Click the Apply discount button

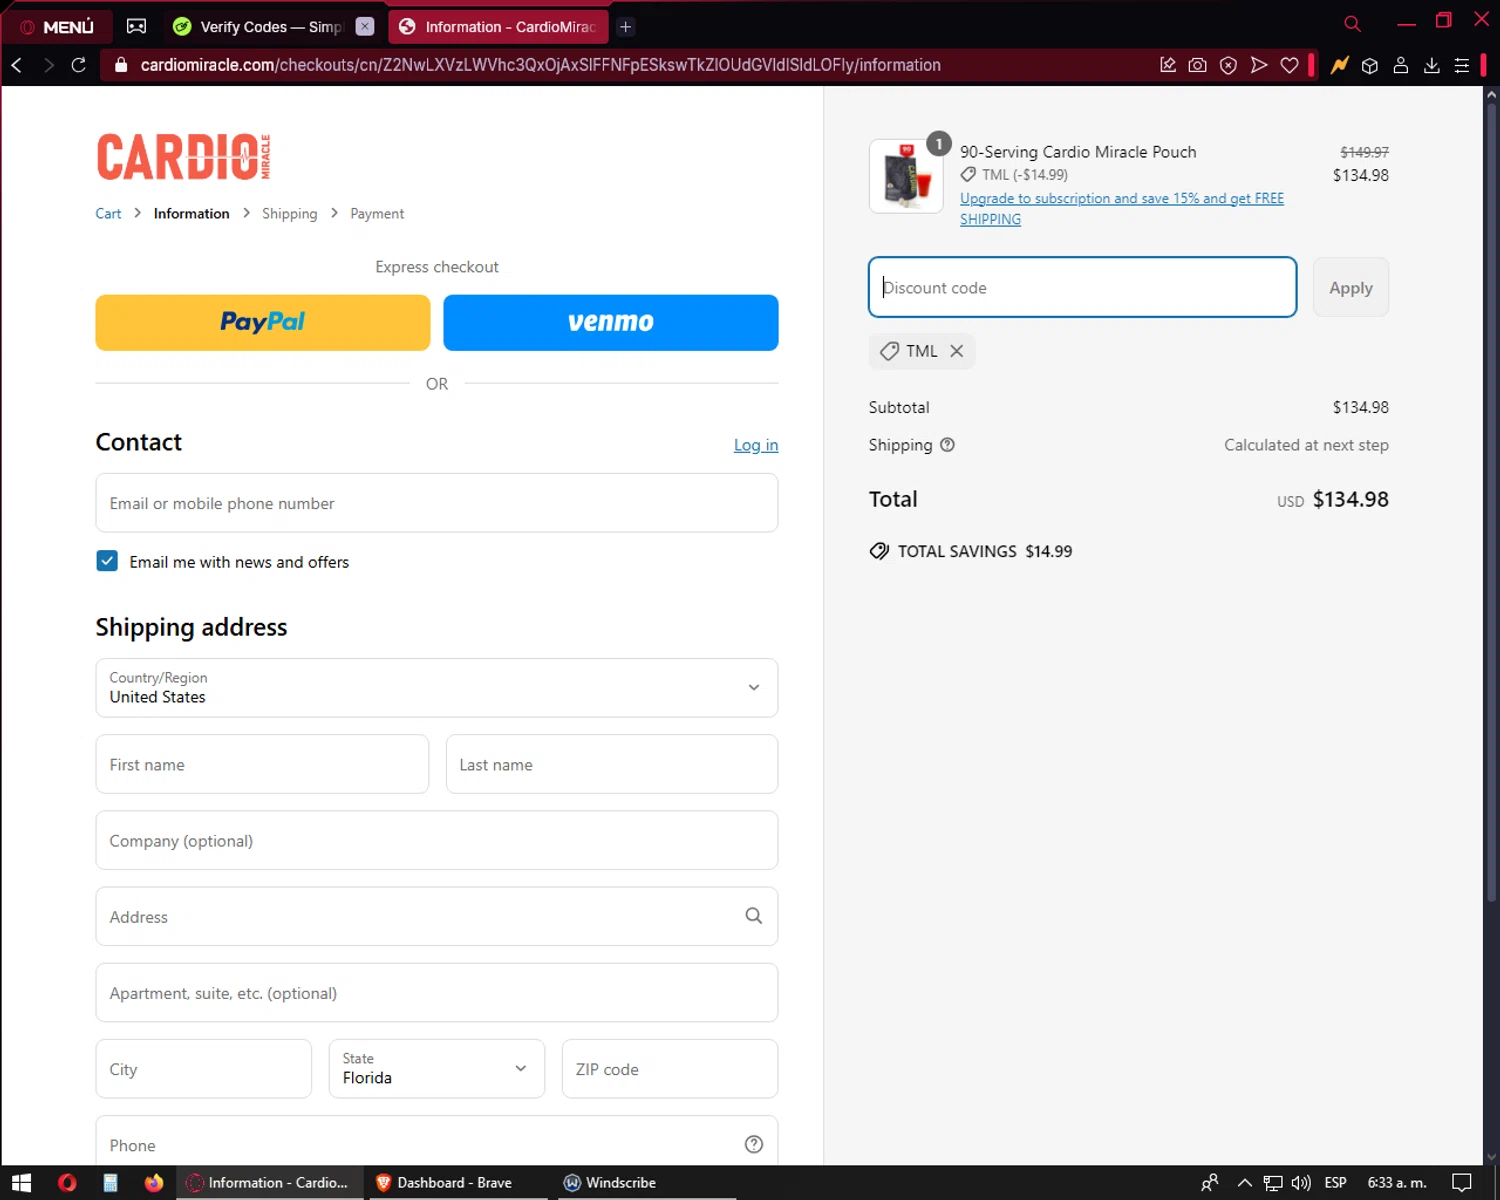click(x=1351, y=287)
